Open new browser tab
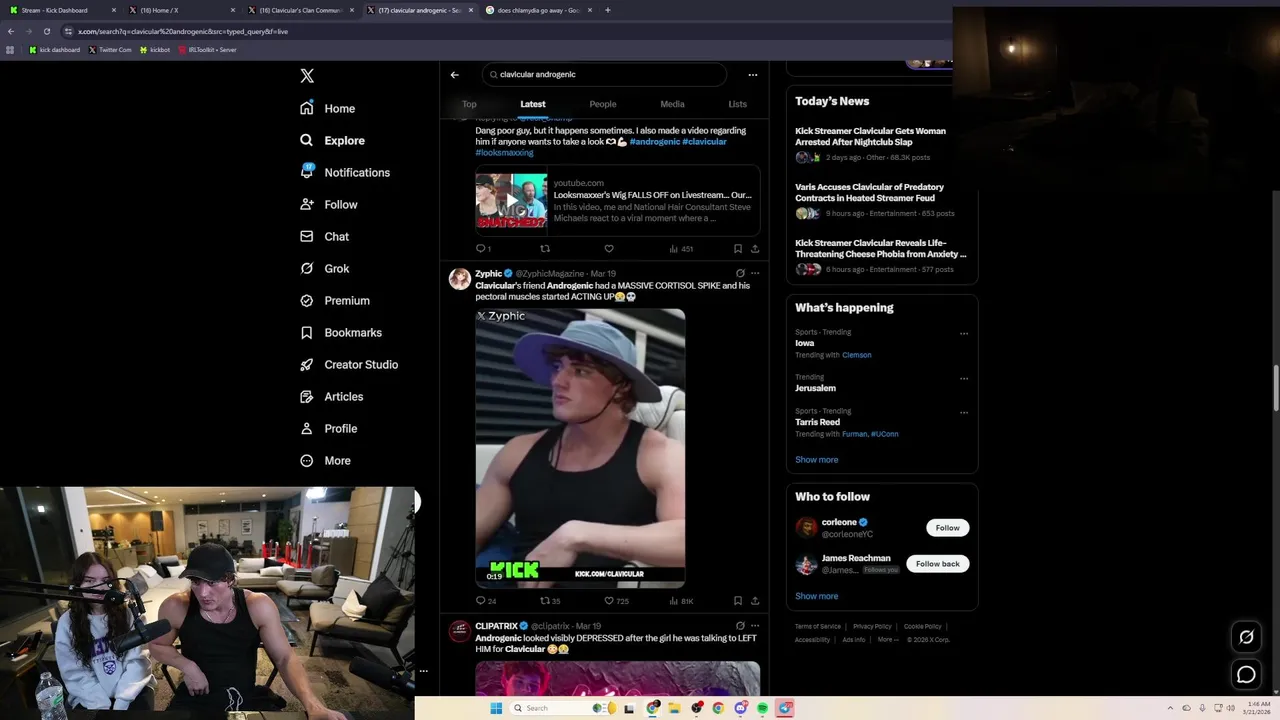This screenshot has height=720, width=1280. [607, 10]
